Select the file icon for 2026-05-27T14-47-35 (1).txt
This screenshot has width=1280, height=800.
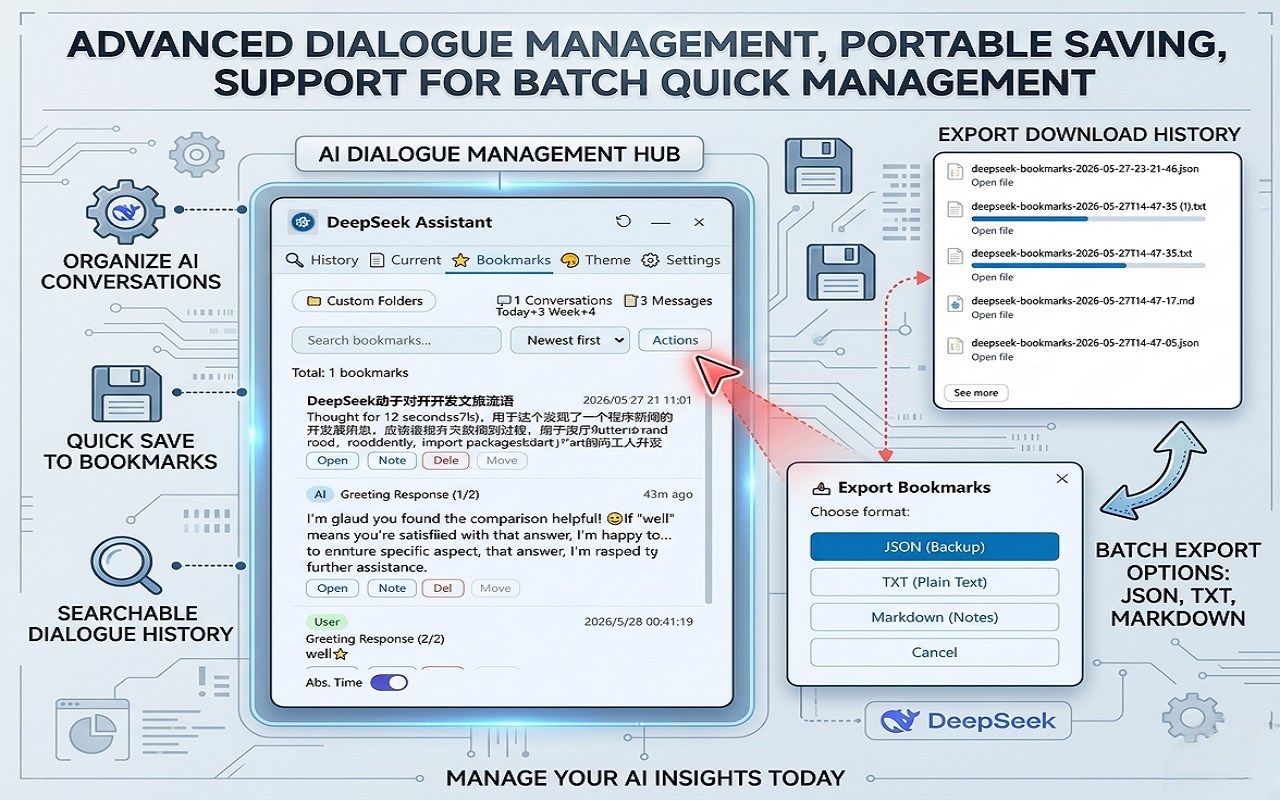955,210
